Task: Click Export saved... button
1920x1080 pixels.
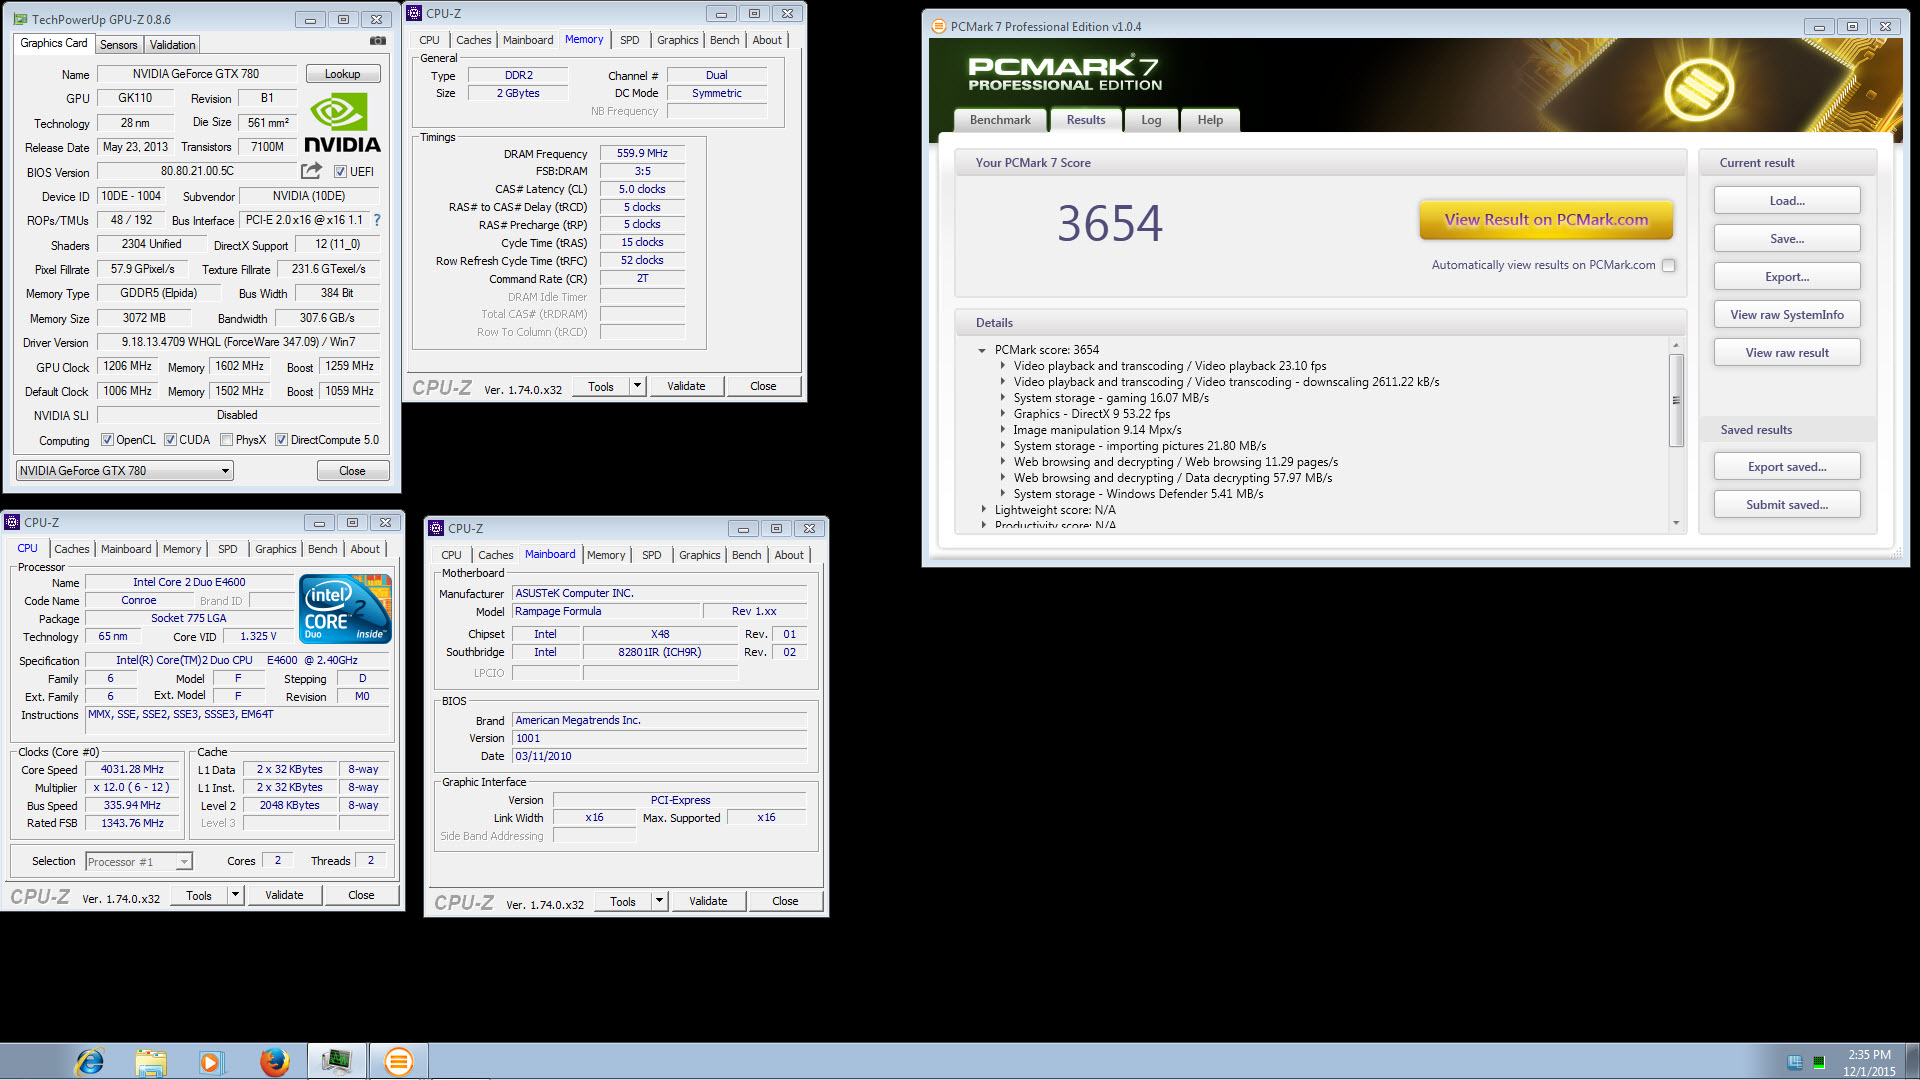Action: click(x=1787, y=467)
